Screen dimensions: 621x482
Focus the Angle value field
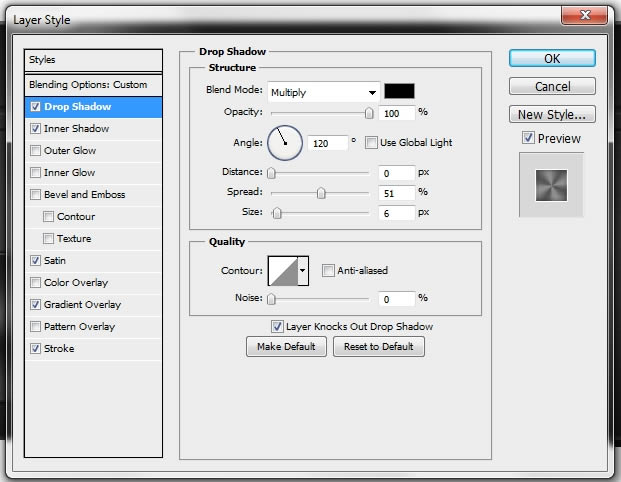point(328,143)
